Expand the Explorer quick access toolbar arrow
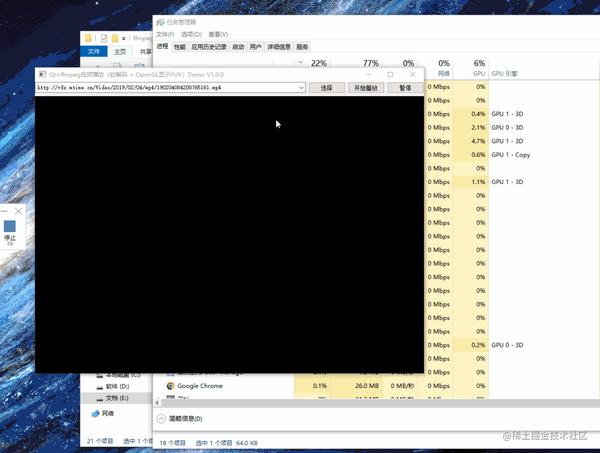 [124, 38]
